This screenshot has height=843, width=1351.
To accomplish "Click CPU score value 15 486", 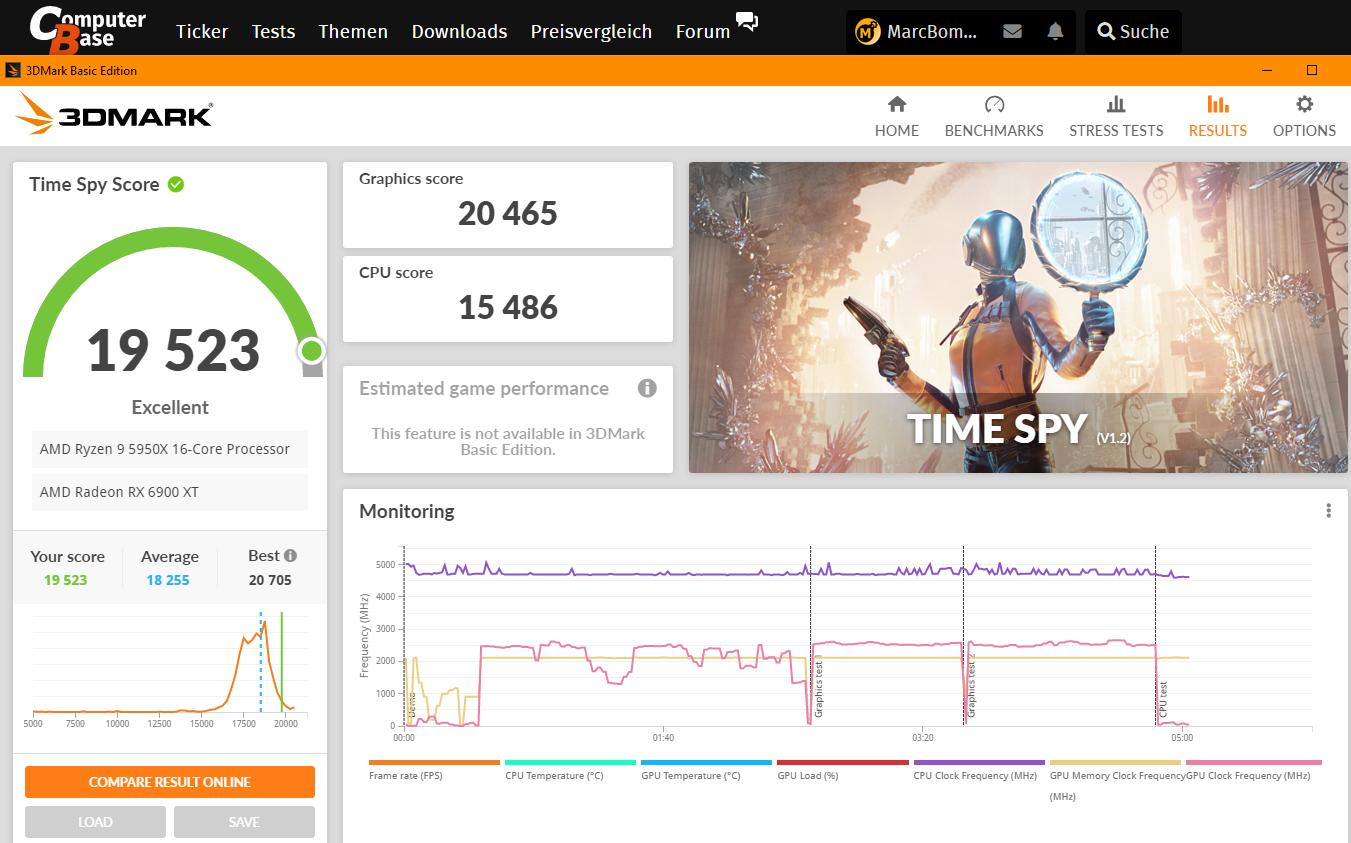I will click(508, 307).
